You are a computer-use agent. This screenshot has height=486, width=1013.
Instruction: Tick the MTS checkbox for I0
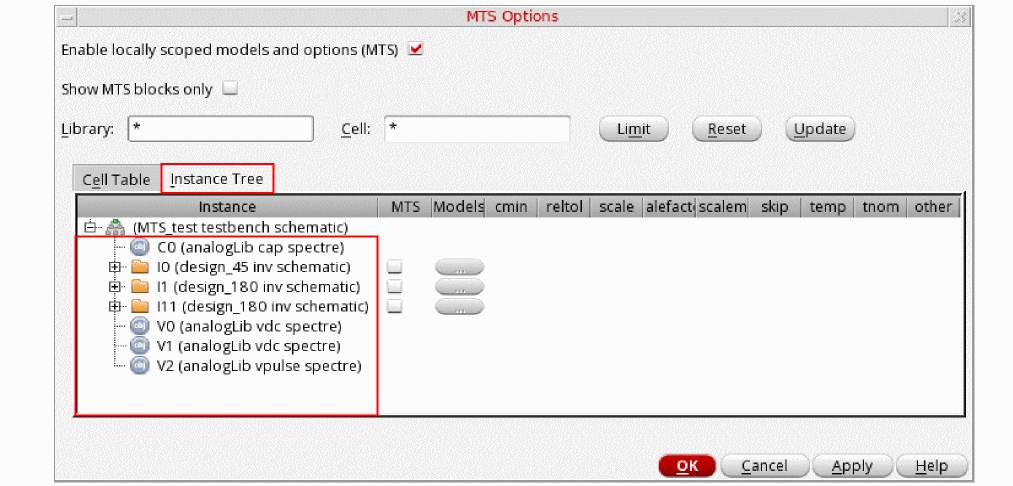[394, 267]
